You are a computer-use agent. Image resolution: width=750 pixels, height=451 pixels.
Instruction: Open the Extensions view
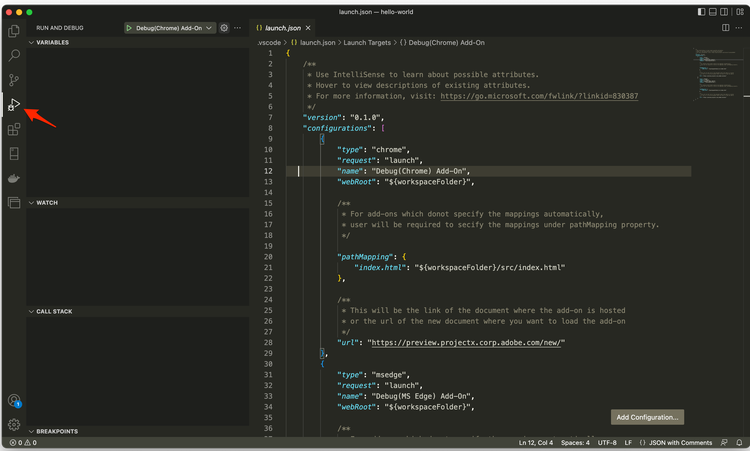point(14,129)
